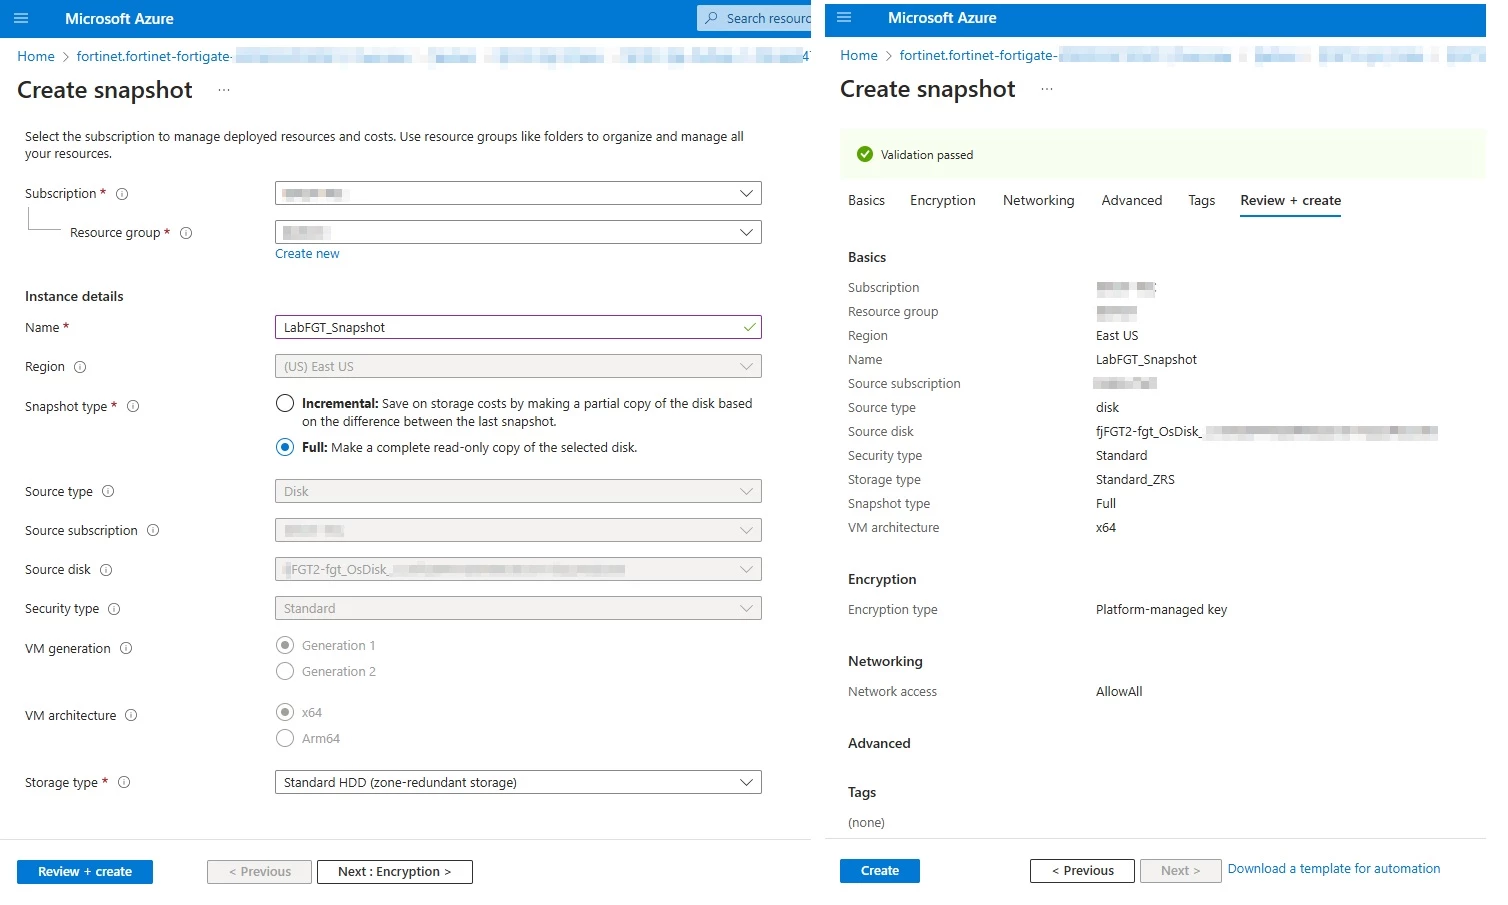Click Microsoft Azure logo text in left window
The image size is (1508, 905).
(119, 18)
